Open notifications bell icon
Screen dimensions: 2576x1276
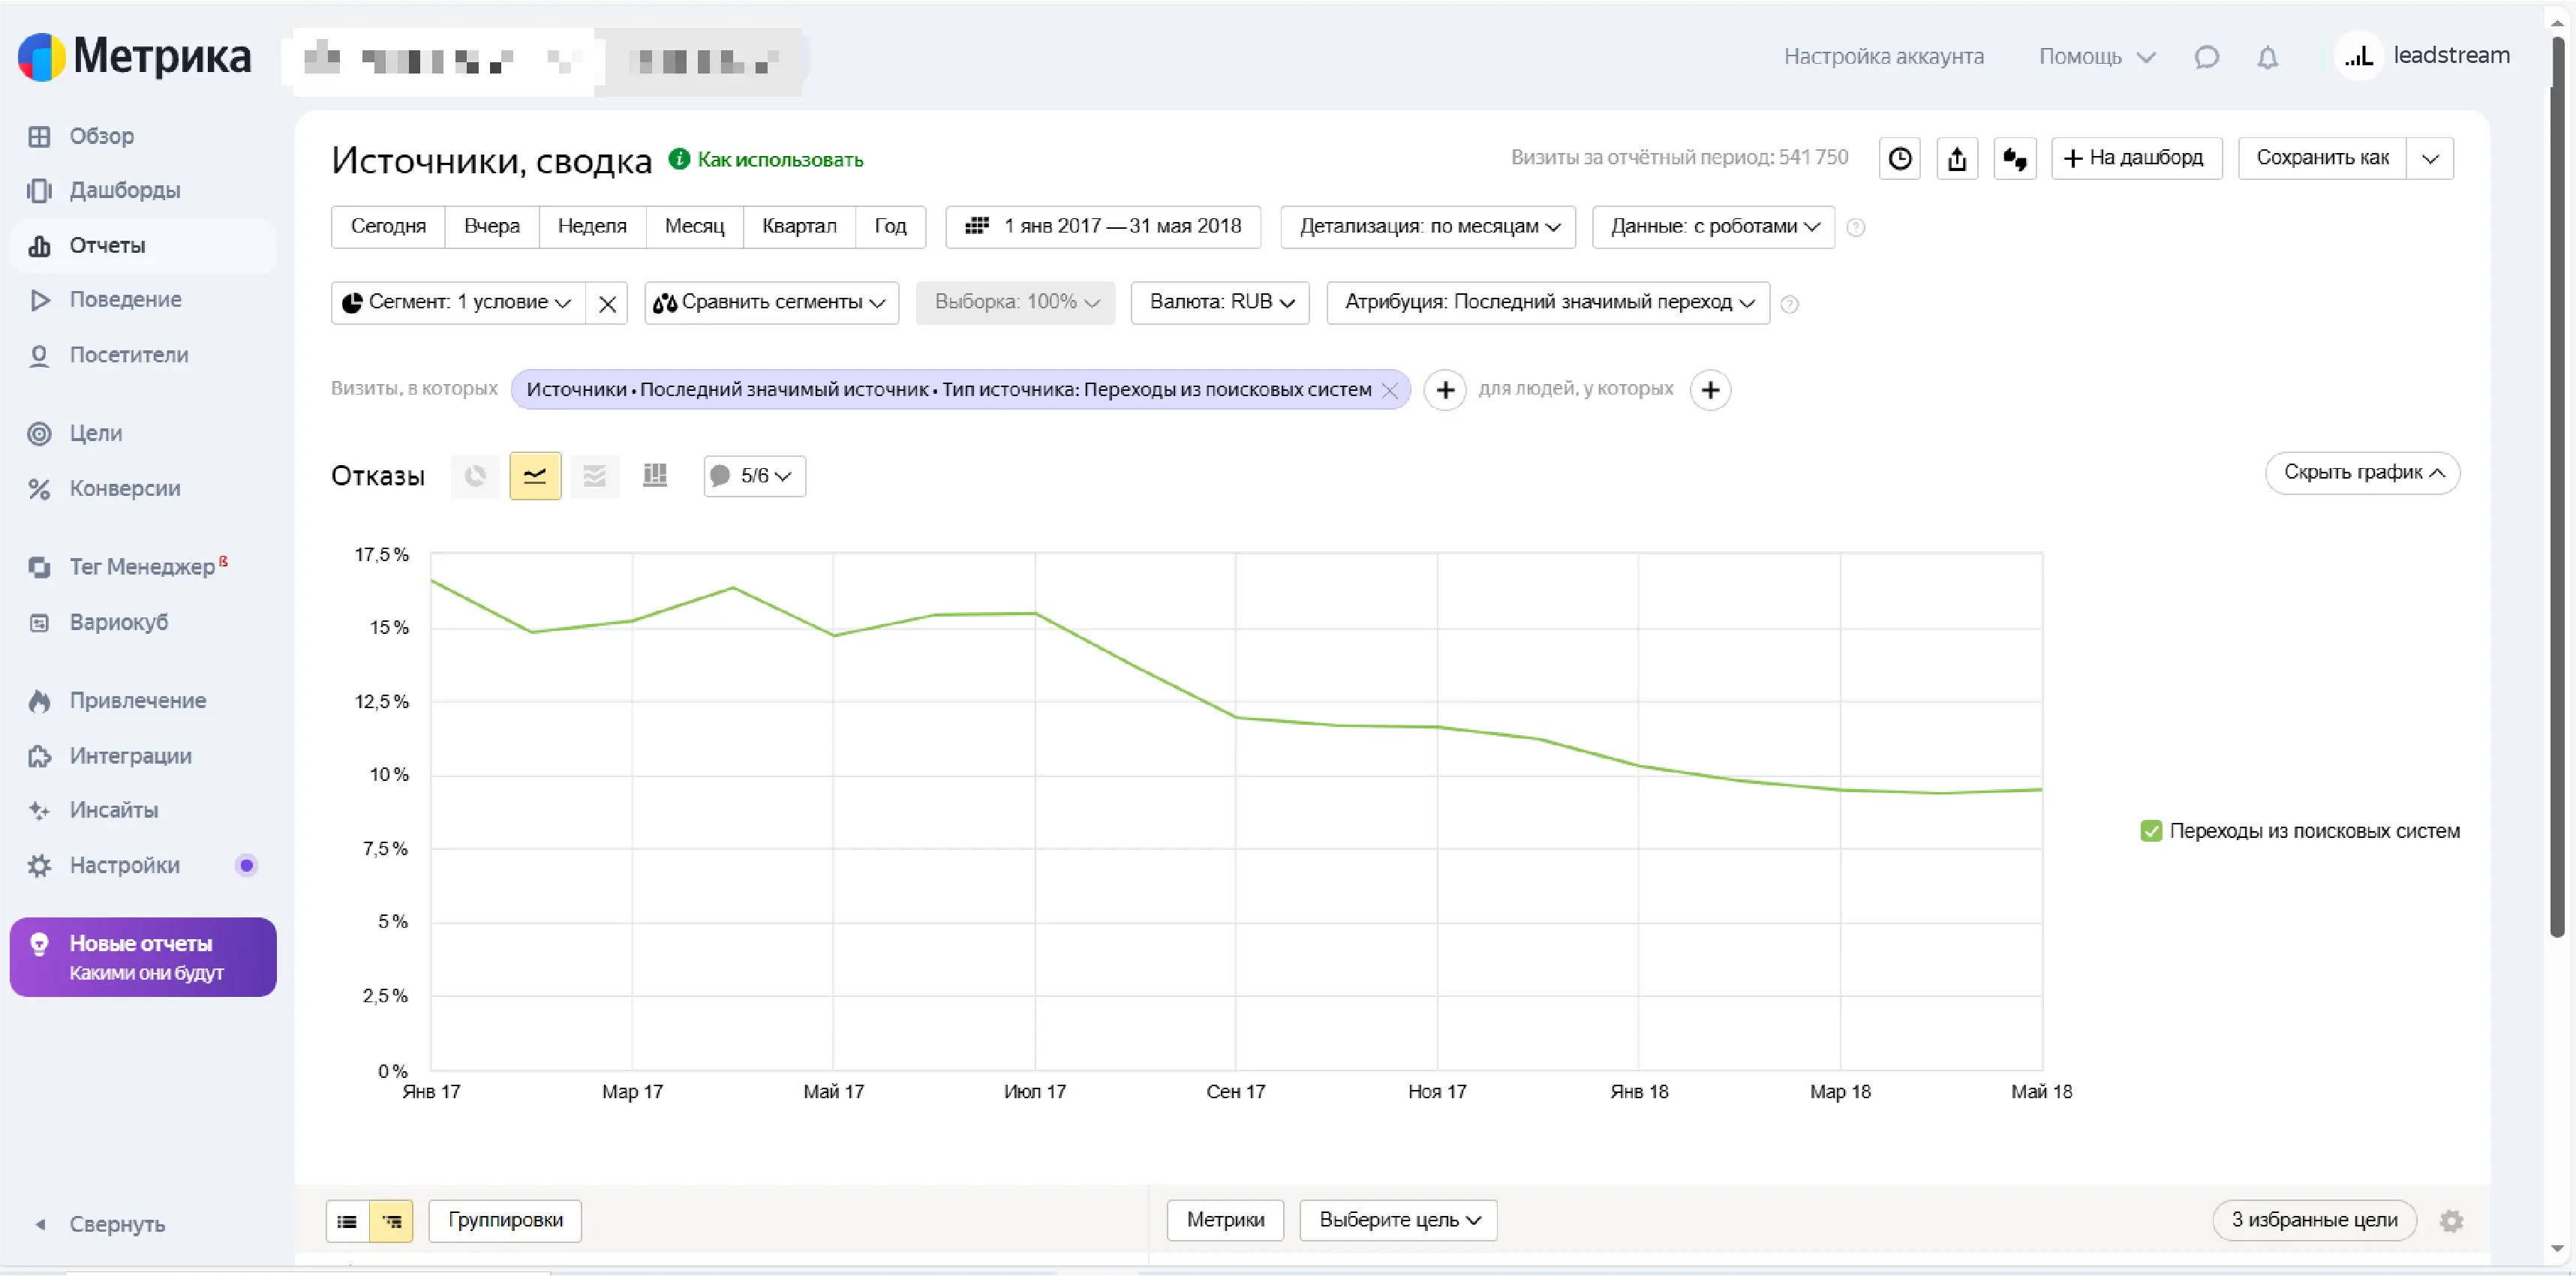pyautogui.click(x=2267, y=57)
